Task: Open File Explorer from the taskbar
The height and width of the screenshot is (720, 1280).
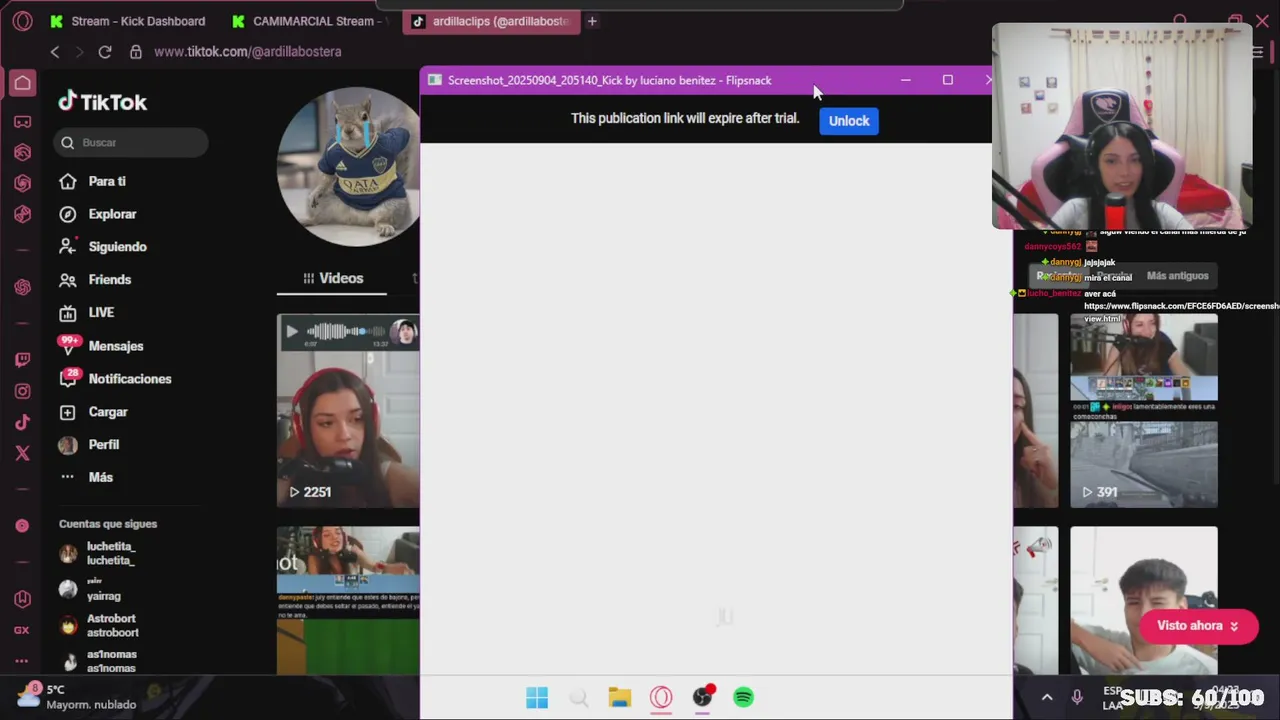Action: click(620, 698)
